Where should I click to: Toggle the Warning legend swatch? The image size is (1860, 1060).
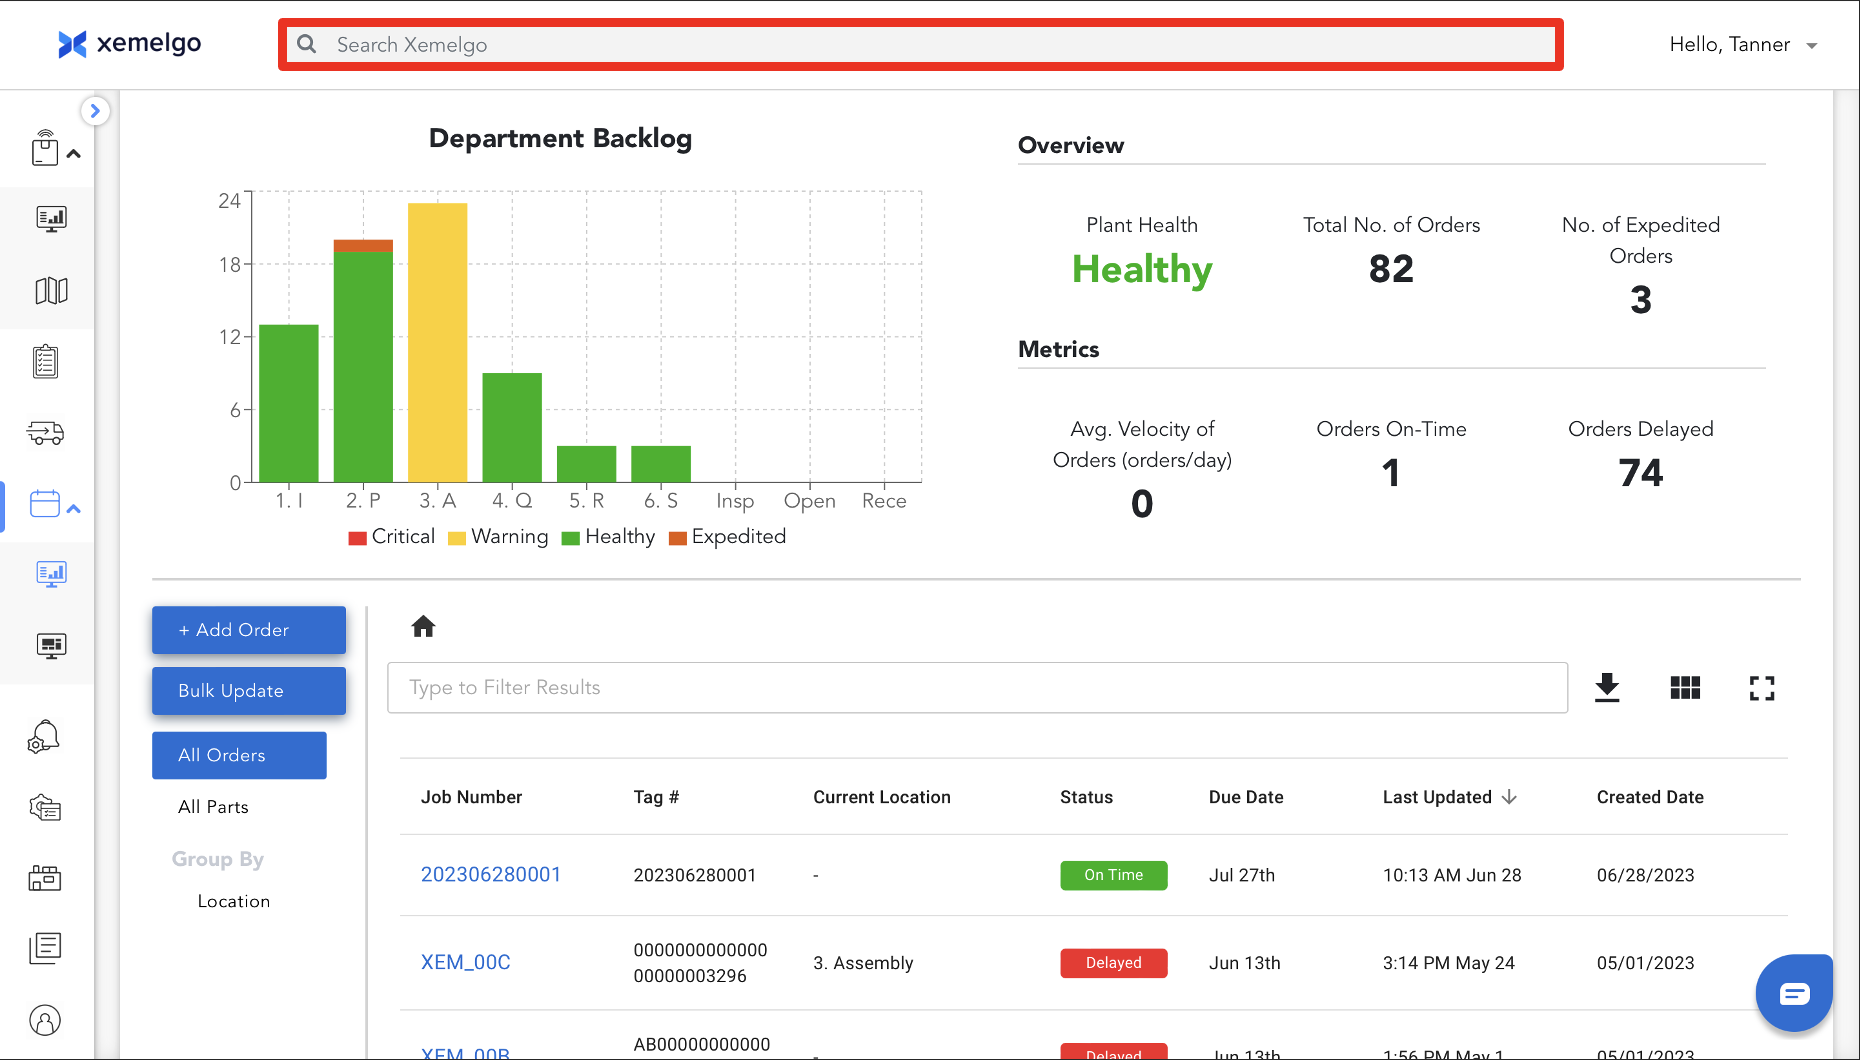tap(457, 538)
